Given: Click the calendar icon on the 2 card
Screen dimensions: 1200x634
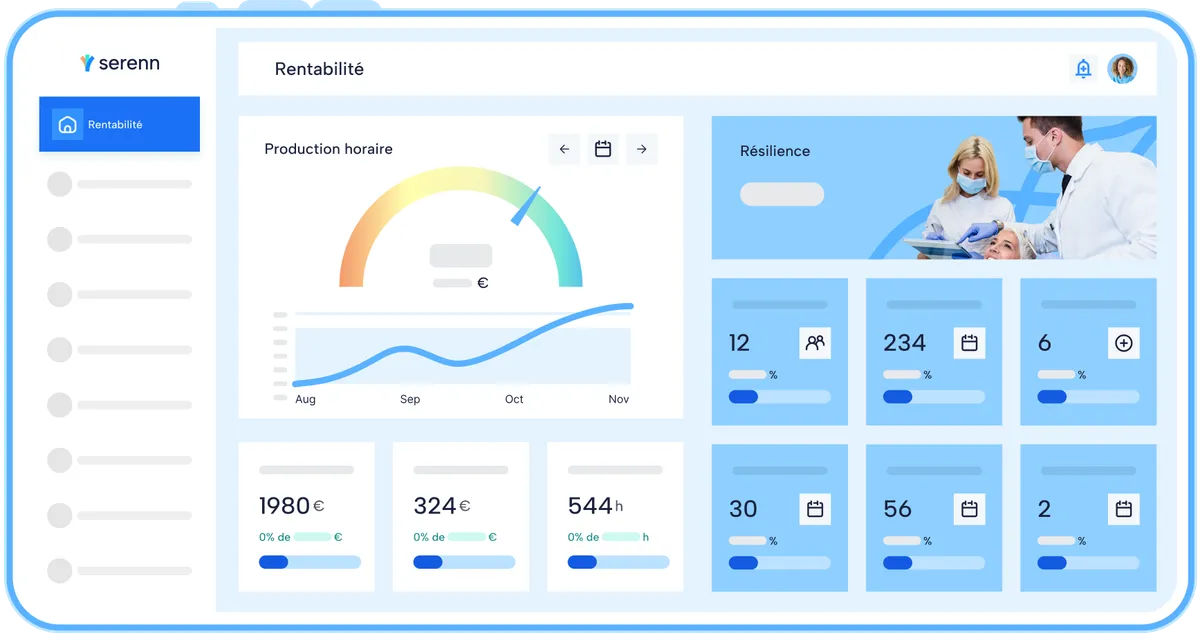Looking at the screenshot, I should (x=1123, y=509).
